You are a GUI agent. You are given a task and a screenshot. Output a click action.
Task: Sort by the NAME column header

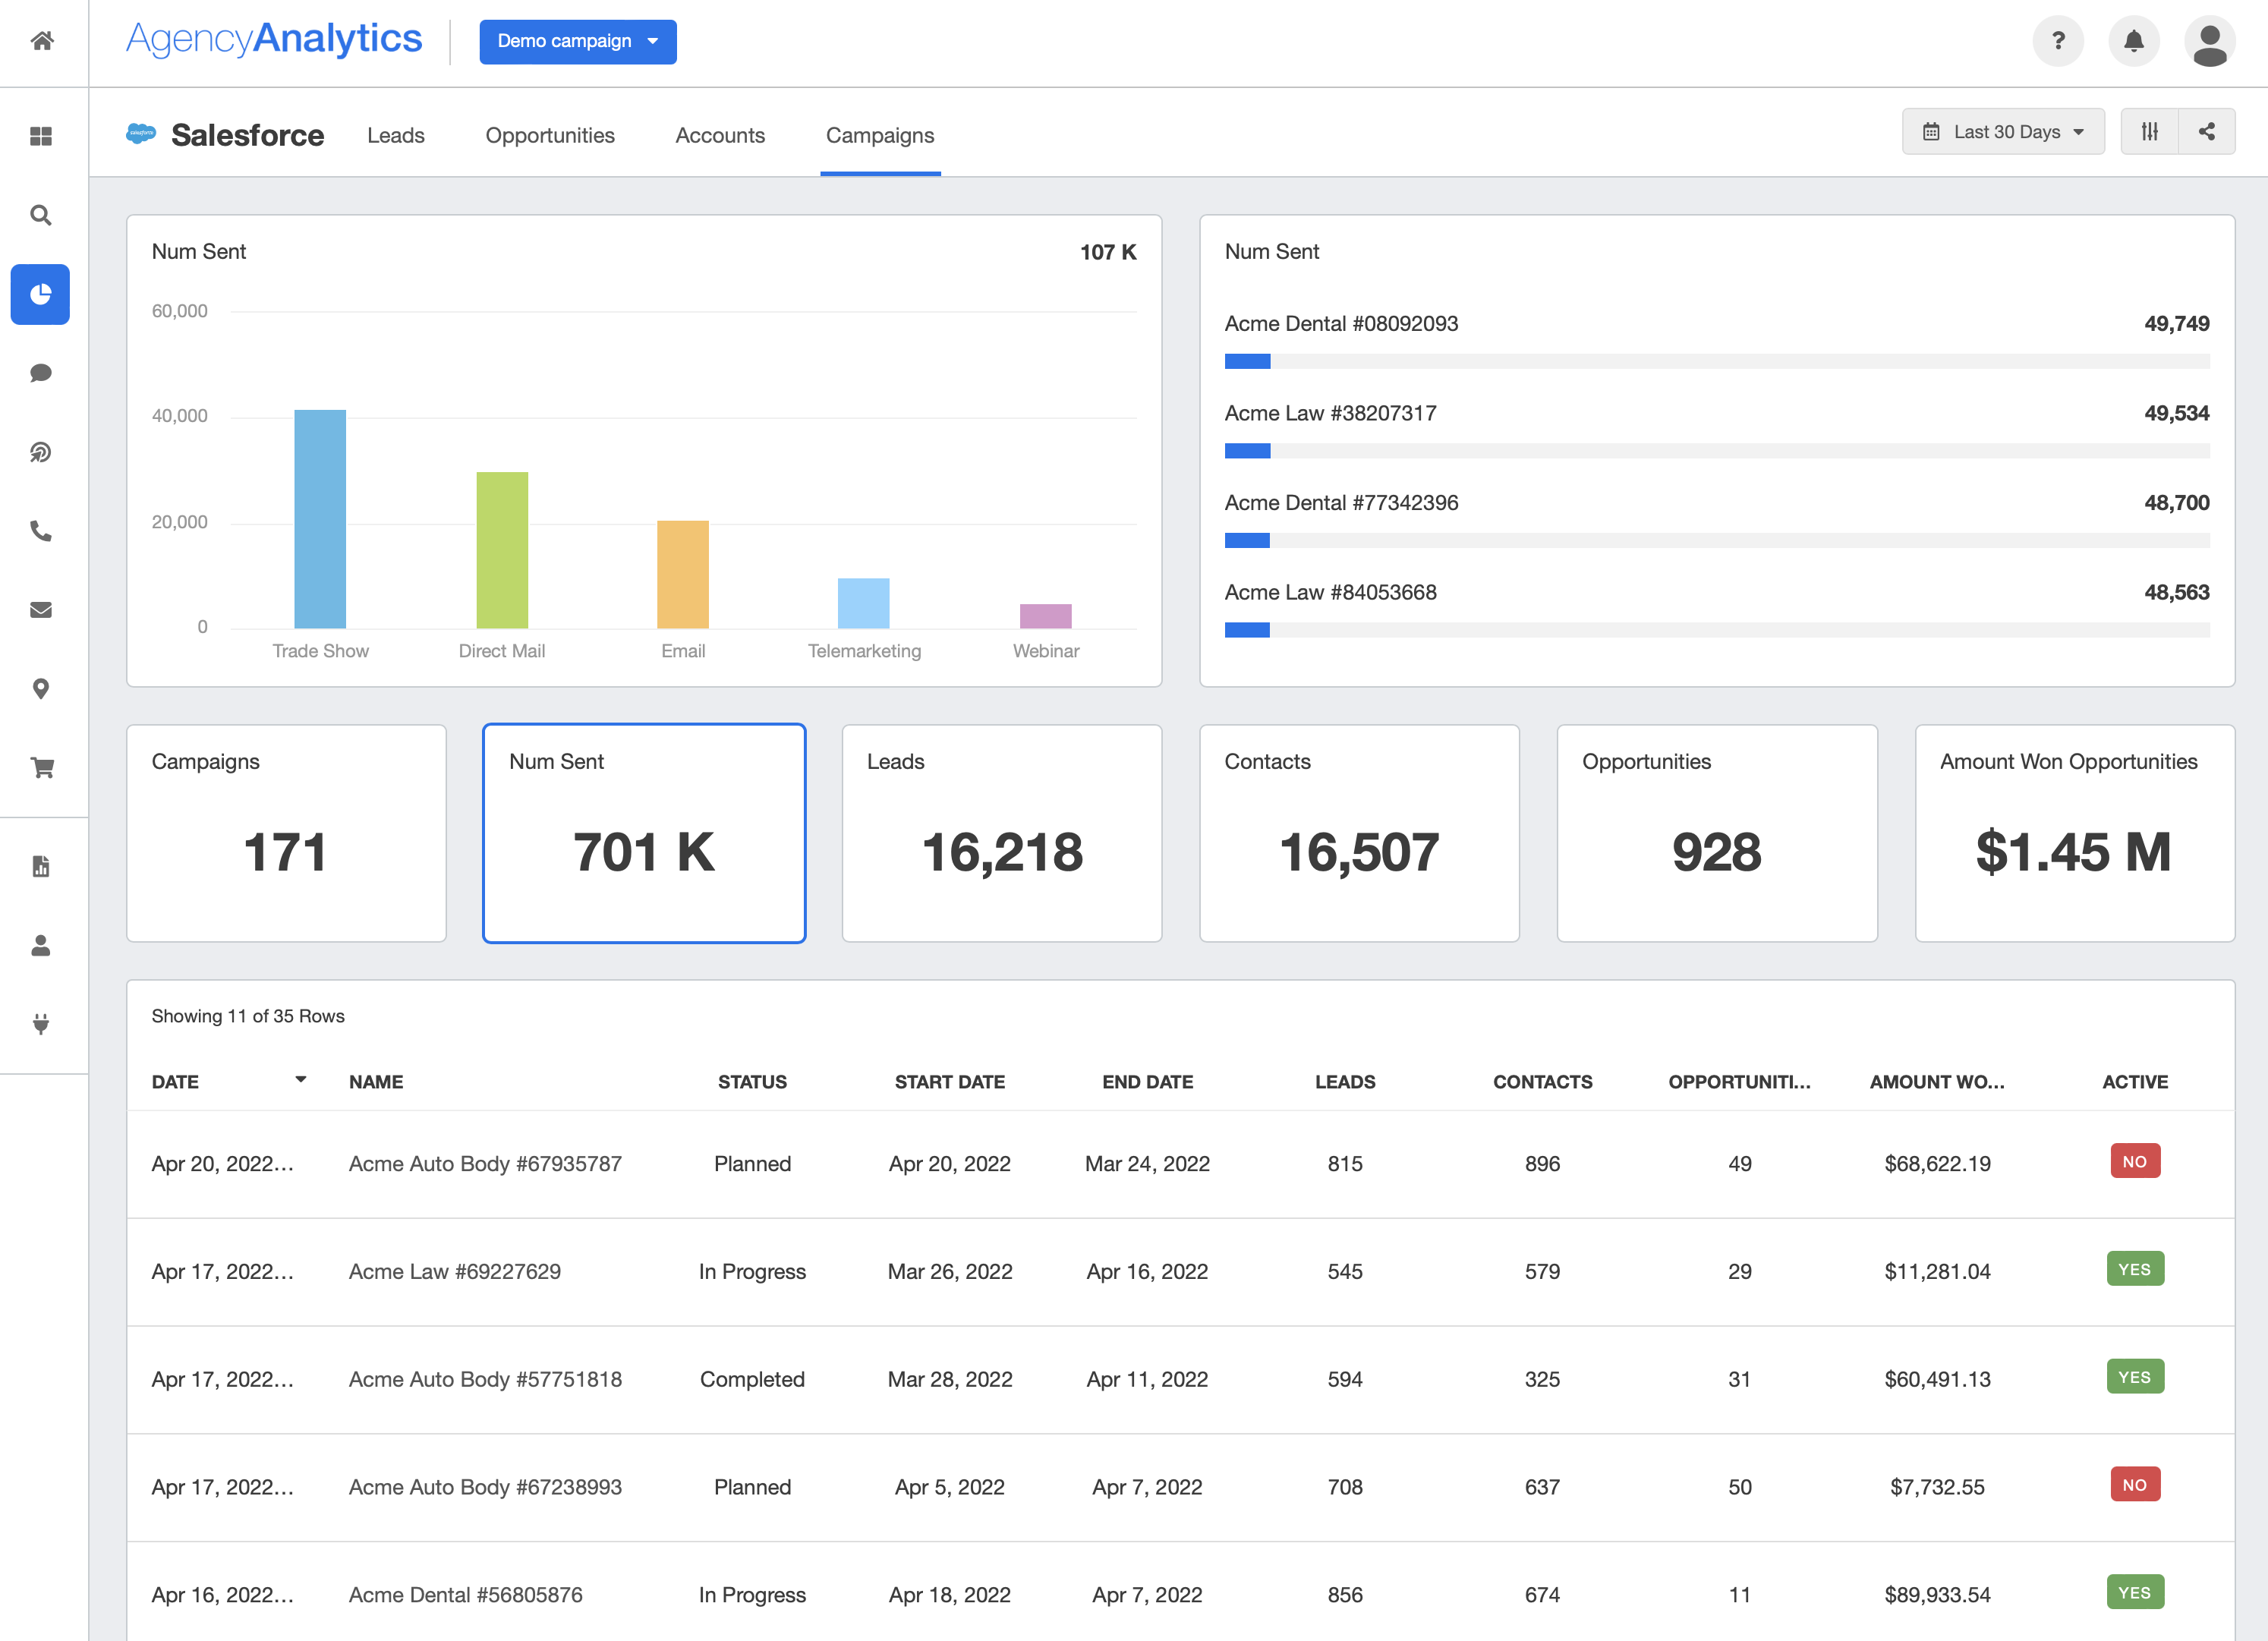[x=376, y=1082]
